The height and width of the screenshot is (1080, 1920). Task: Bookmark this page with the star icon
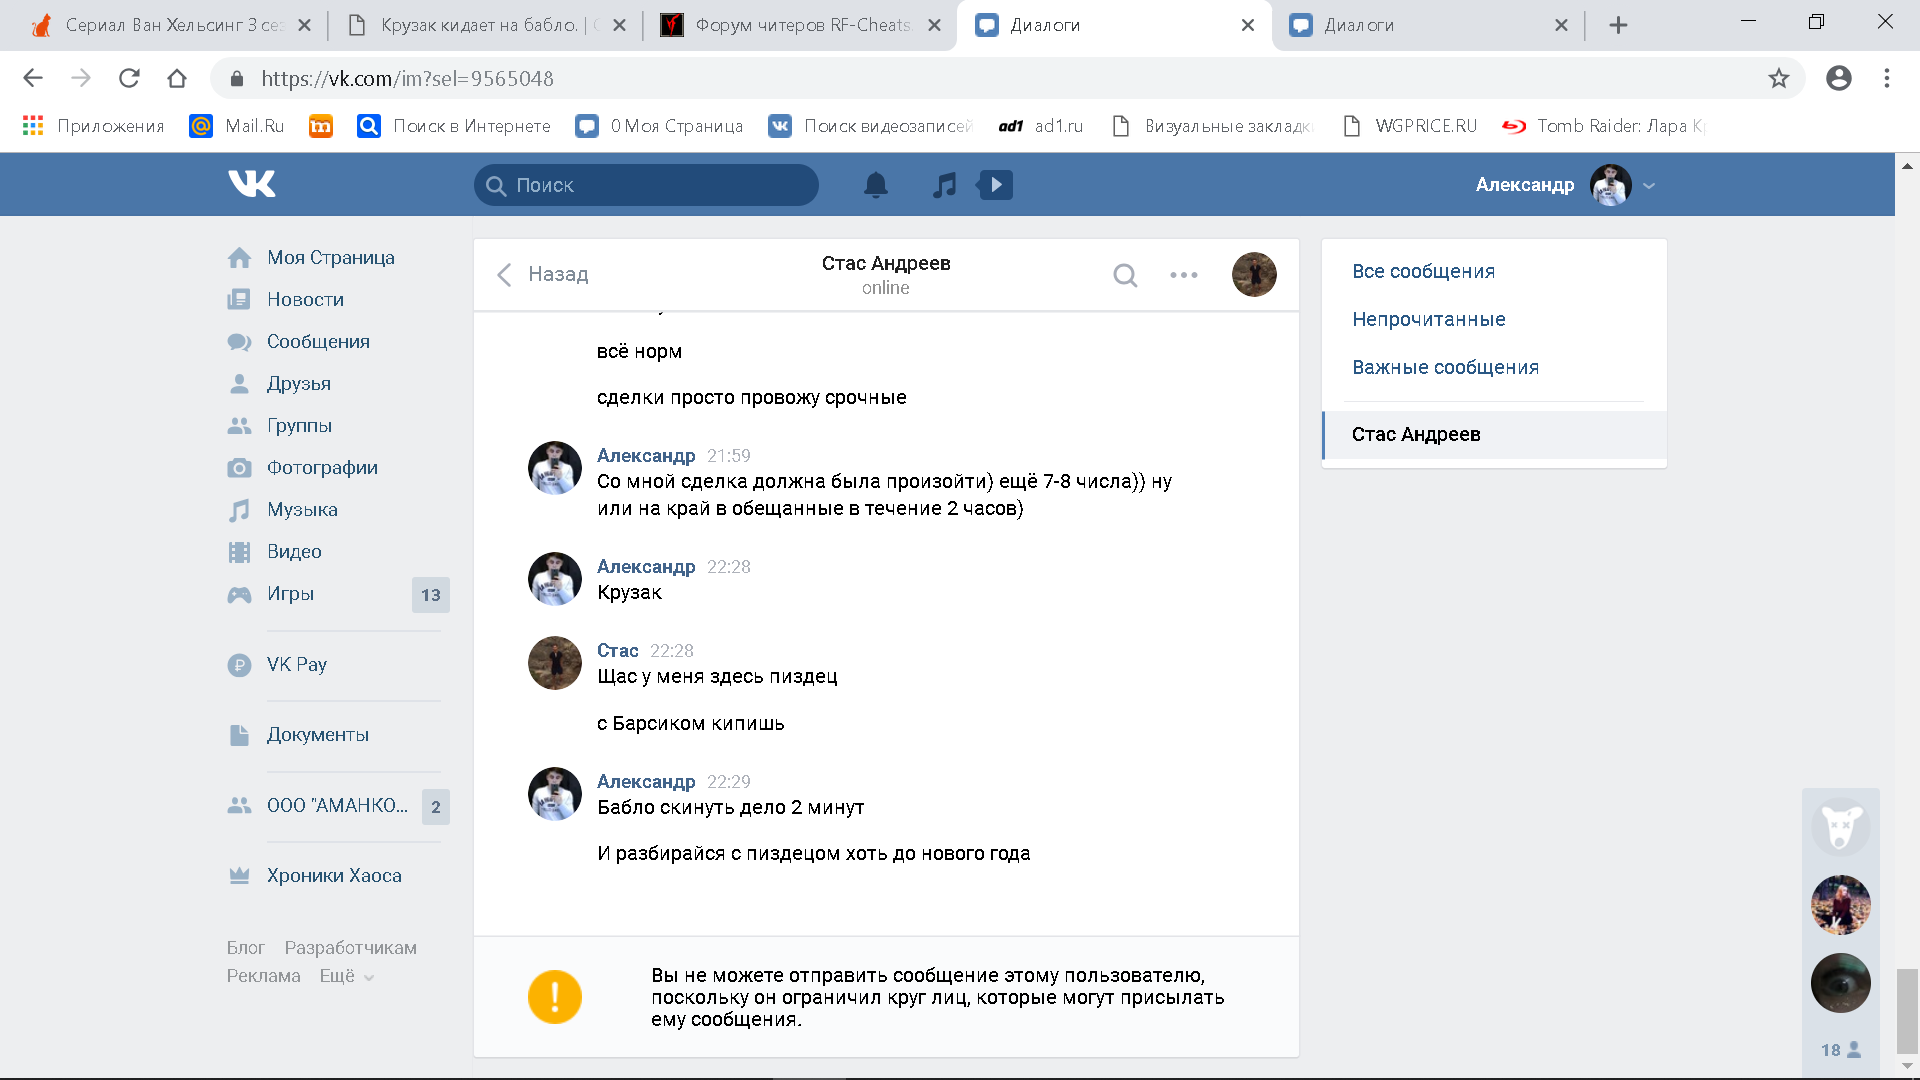tap(1778, 78)
